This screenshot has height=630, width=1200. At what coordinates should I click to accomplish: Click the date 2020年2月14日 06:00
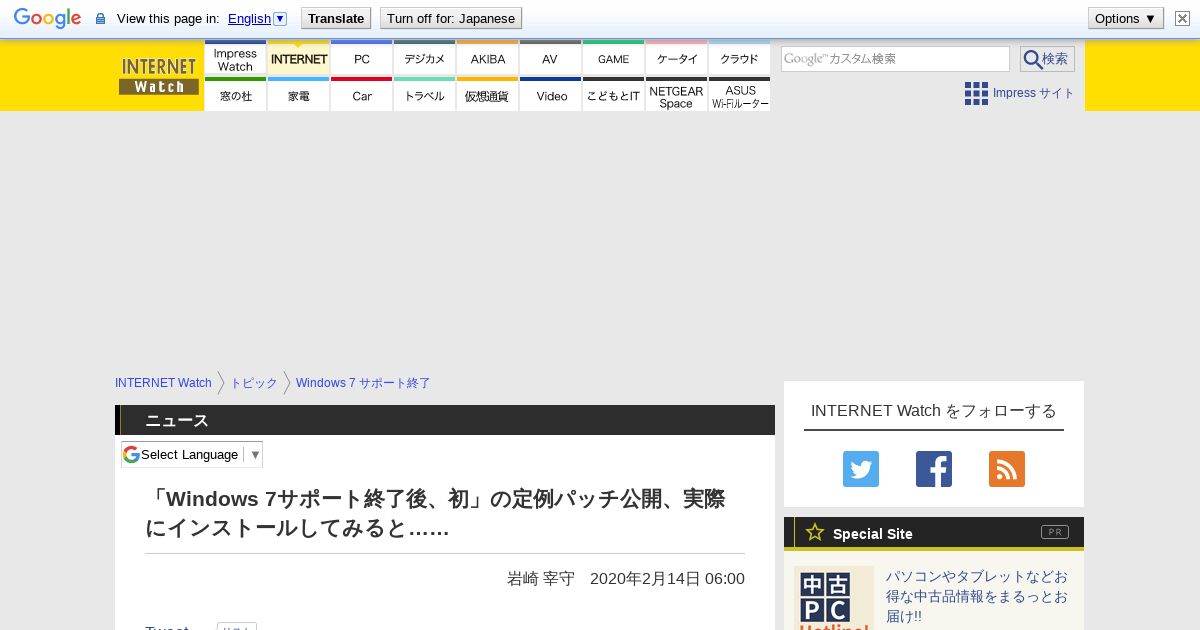coord(667,578)
